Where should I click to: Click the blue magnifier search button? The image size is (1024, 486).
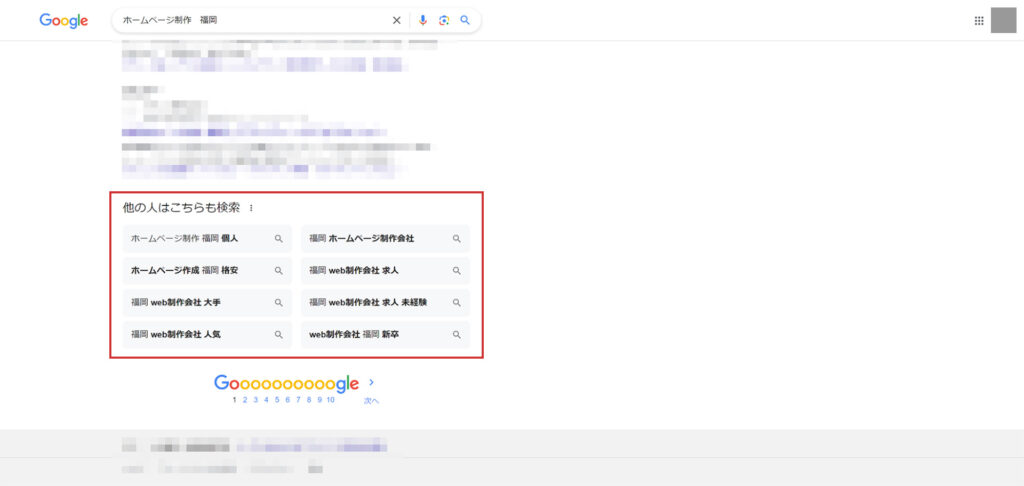point(465,20)
